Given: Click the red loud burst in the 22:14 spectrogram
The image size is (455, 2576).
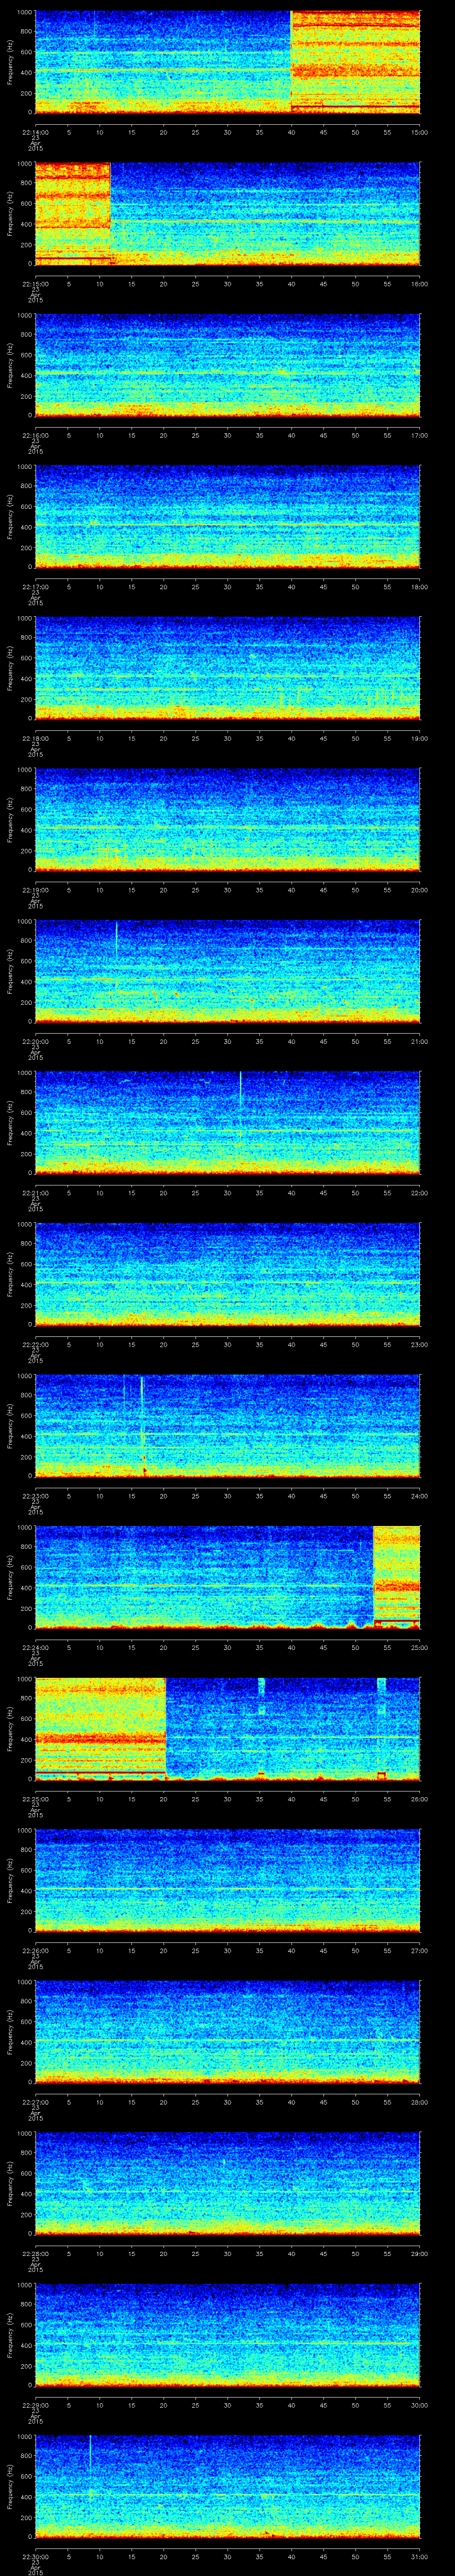Looking at the screenshot, I should [355, 60].
